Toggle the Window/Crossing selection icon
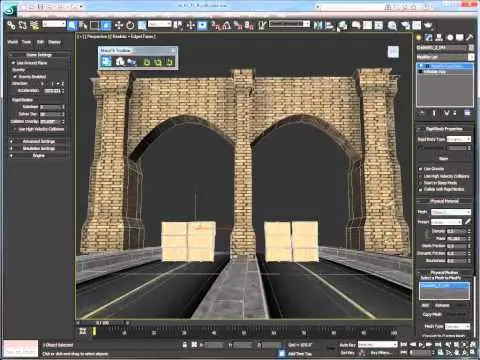Image resolution: width=480 pixels, height=360 pixels. click(106, 25)
